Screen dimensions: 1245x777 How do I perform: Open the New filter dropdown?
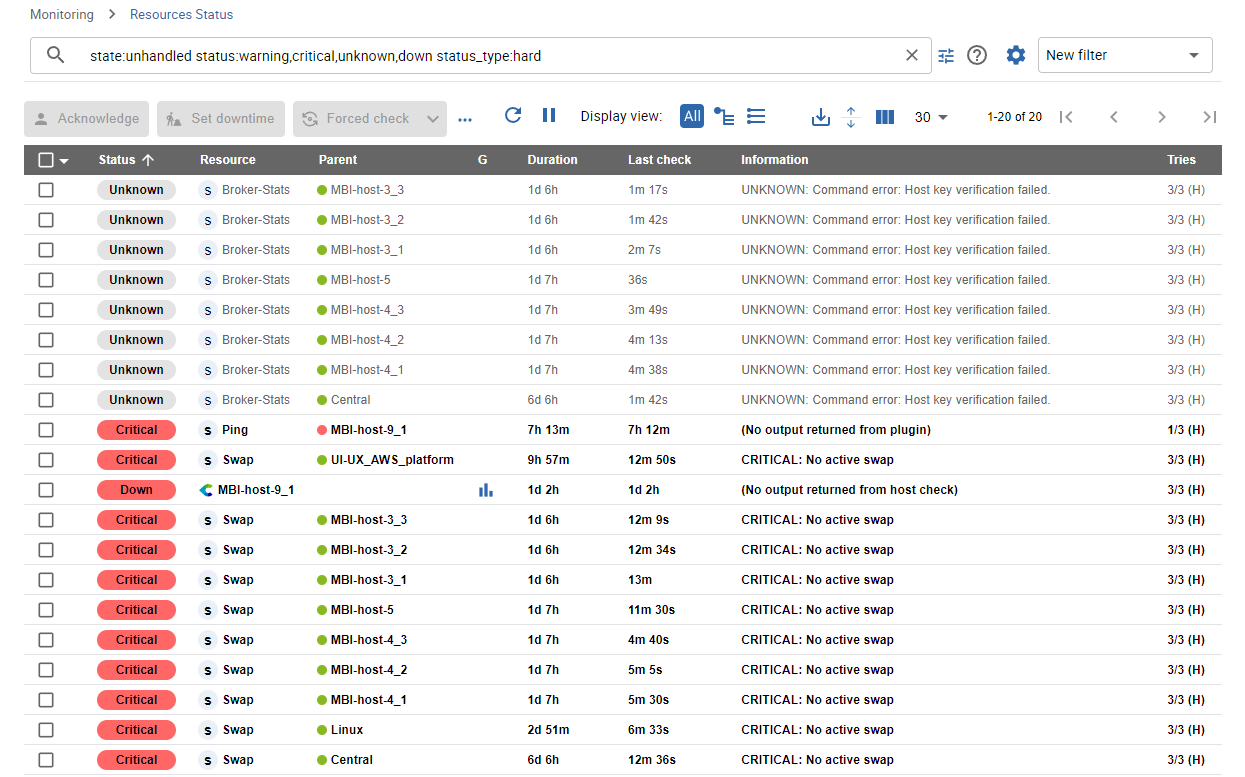point(1124,56)
